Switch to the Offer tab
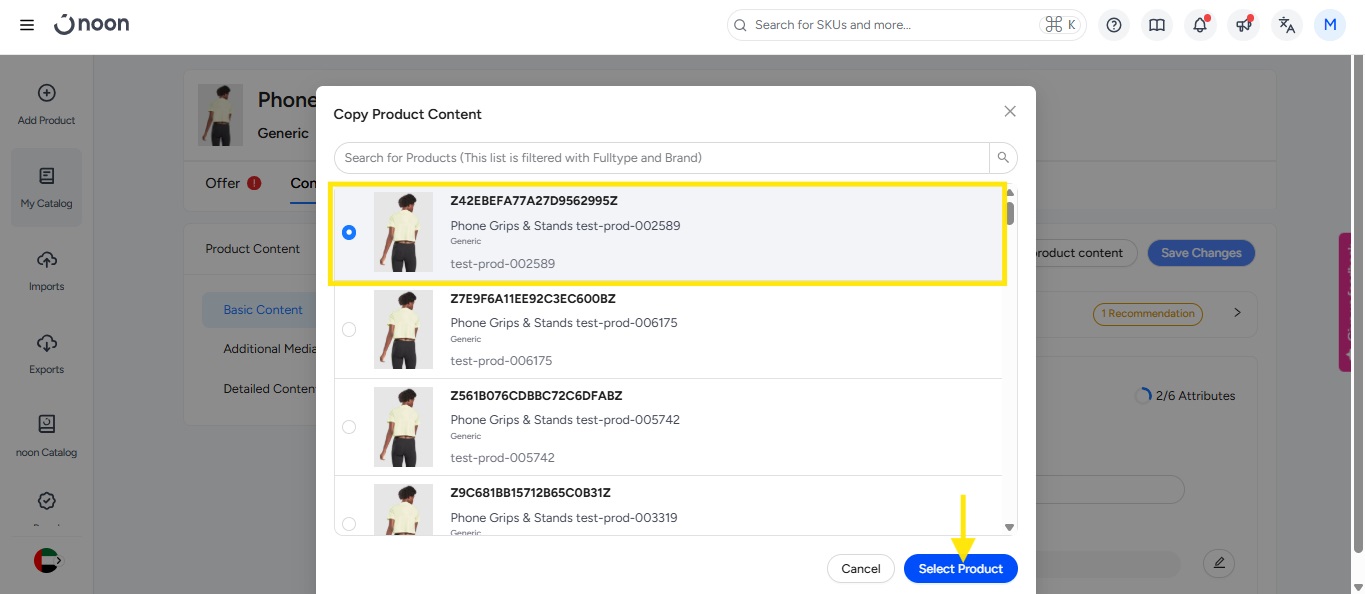This screenshot has height=594, width=1365. tap(223, 183)
